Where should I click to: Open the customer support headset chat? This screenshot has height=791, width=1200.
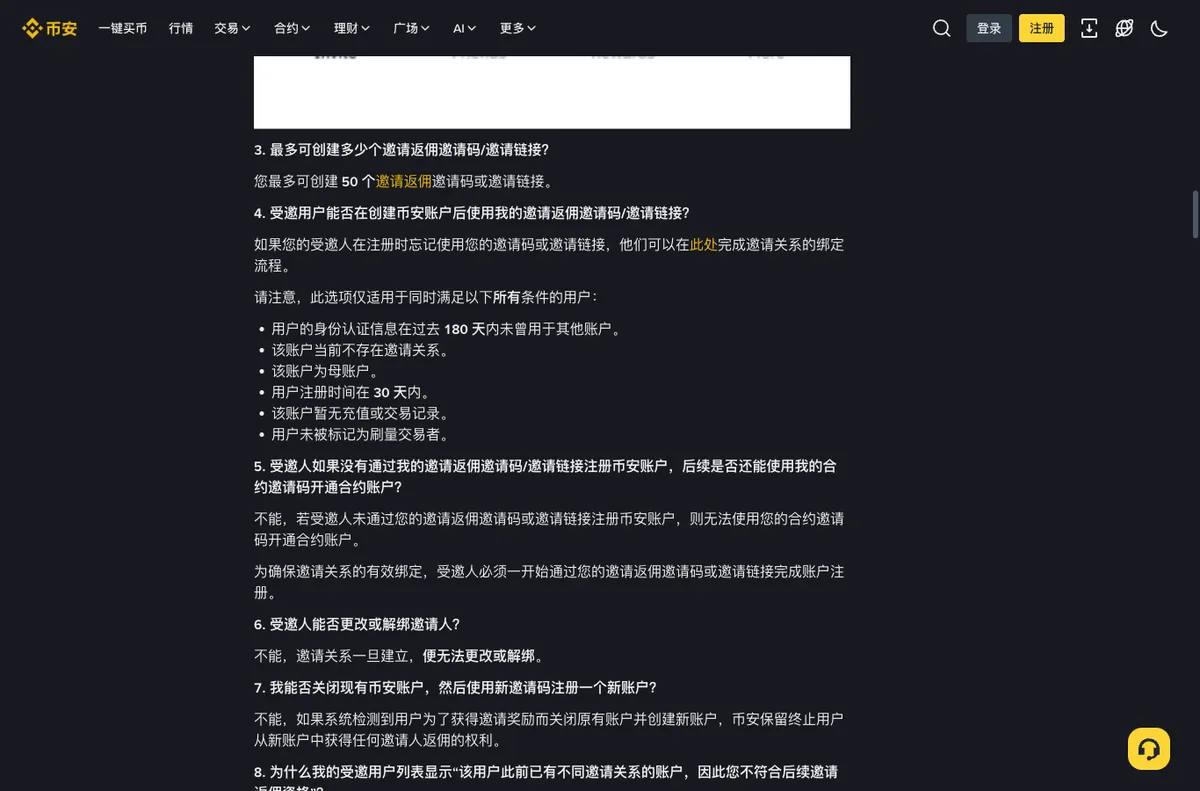pos(1149,749)
